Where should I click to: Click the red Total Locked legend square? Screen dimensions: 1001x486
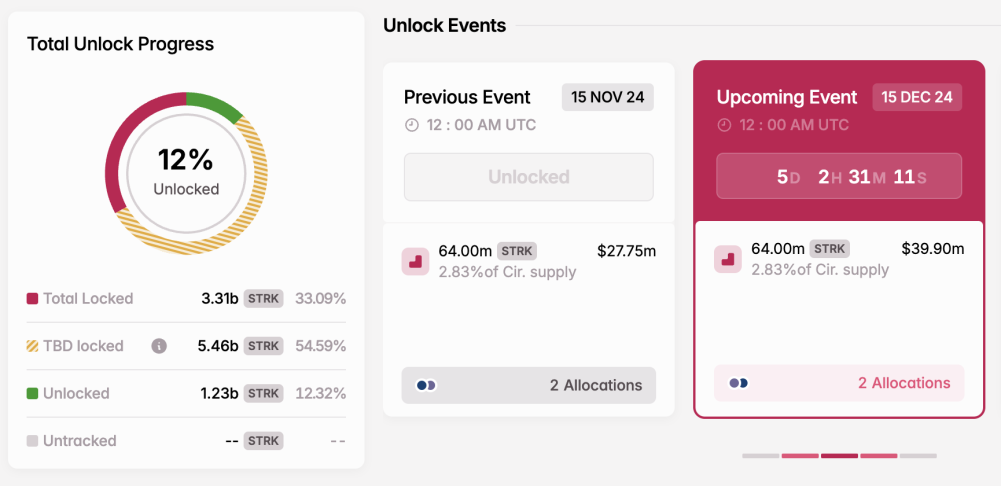point(33,299)
